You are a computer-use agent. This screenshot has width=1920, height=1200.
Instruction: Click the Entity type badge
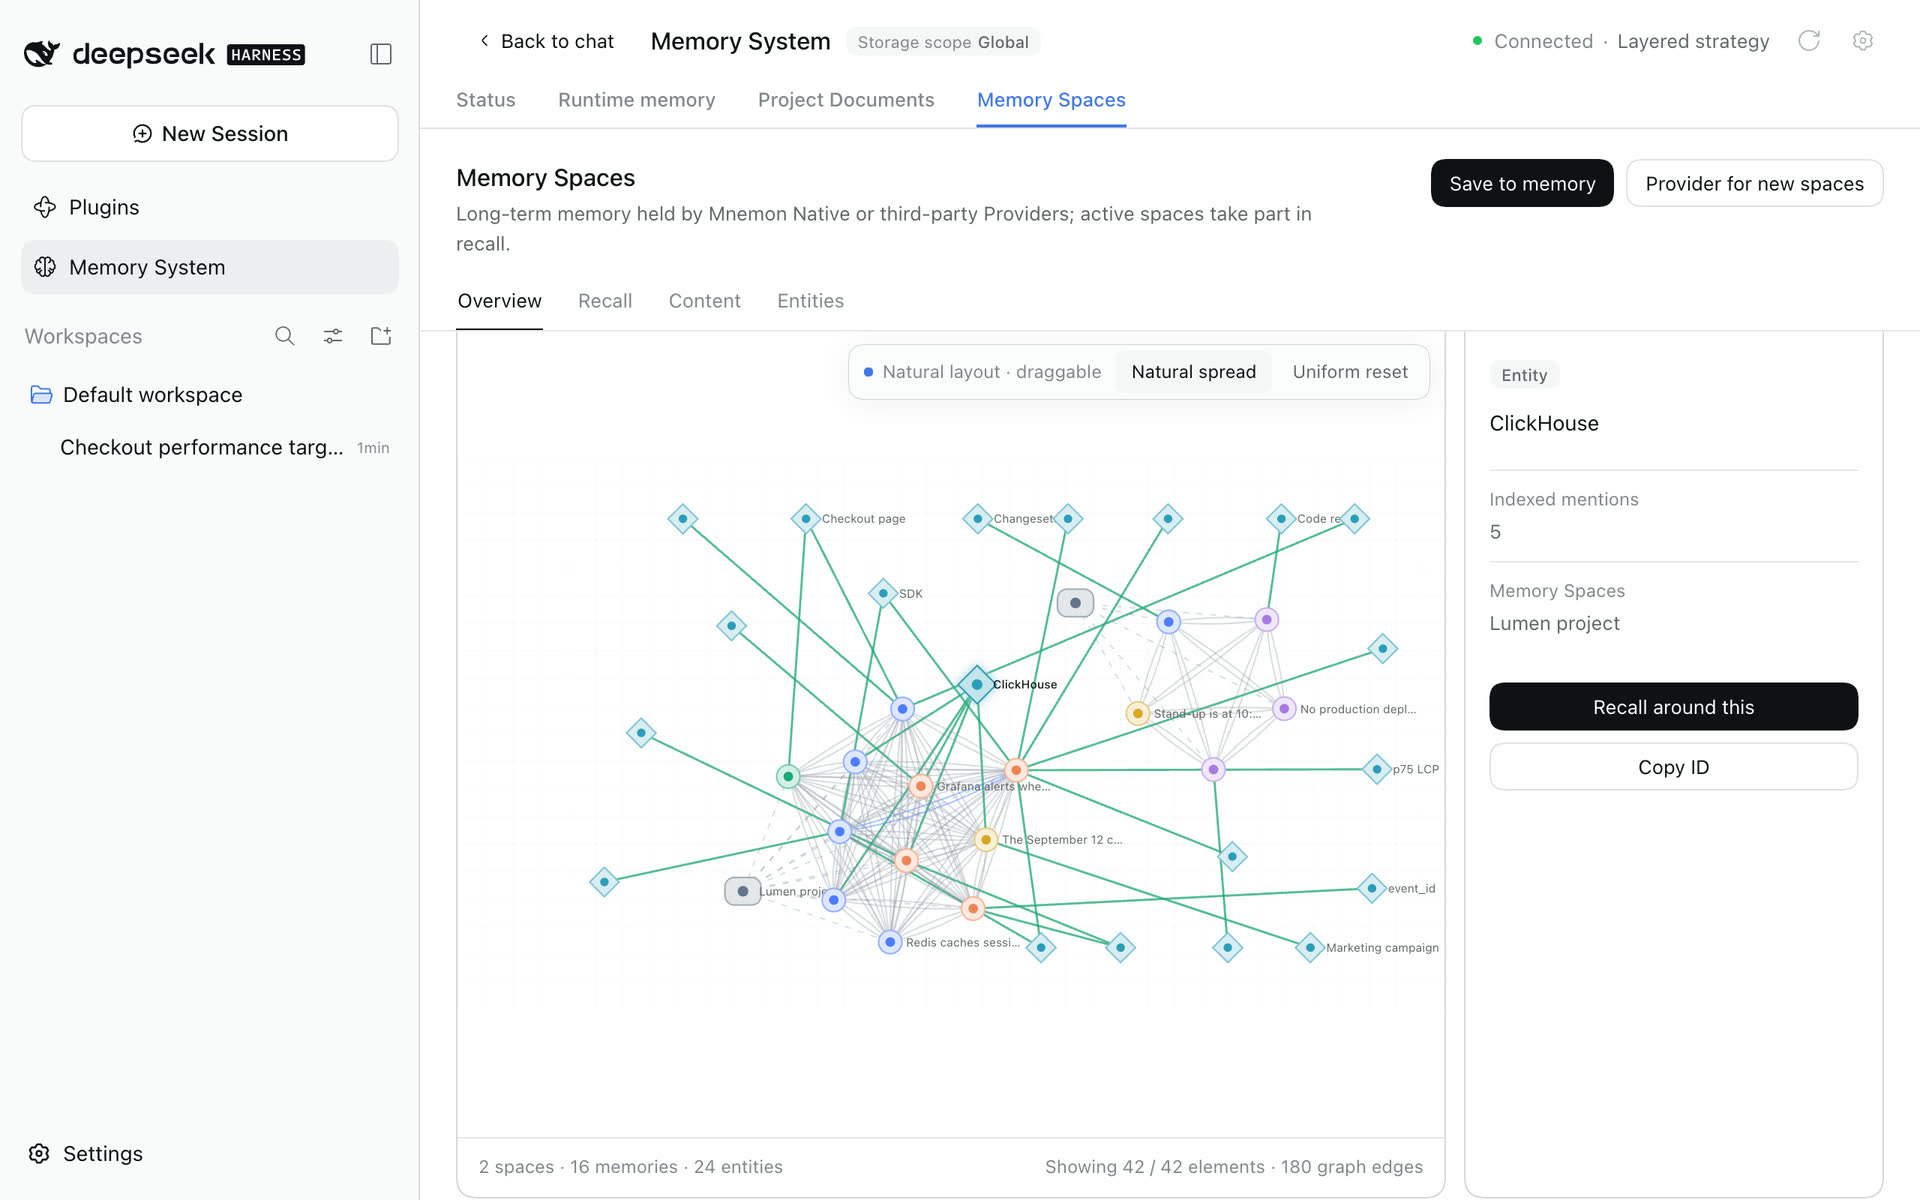1524,375
